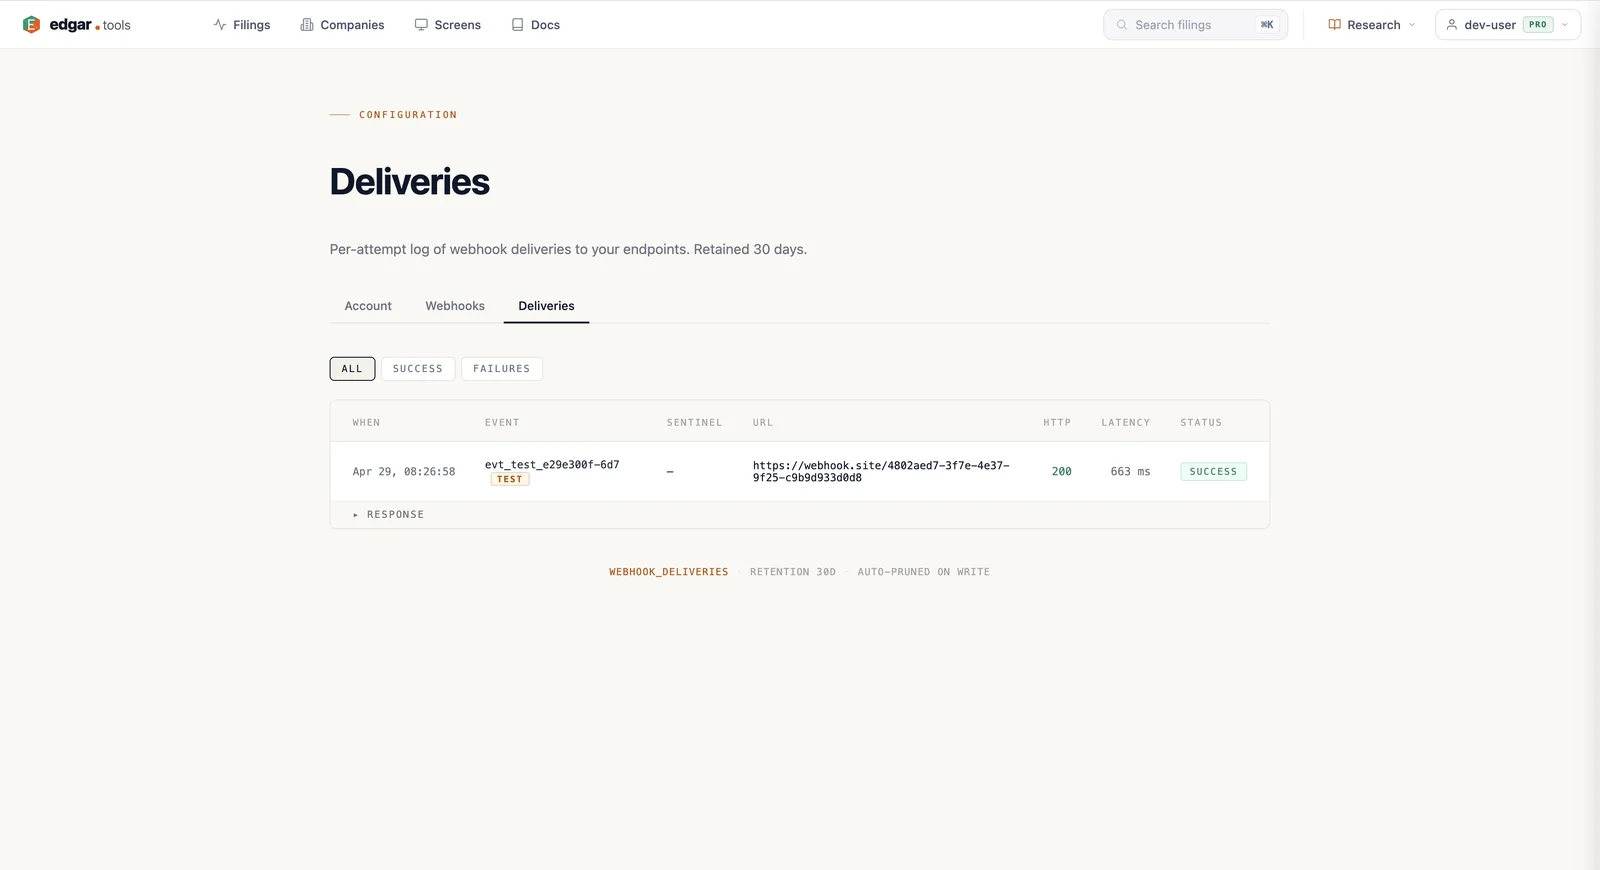Click the edgar.tools brand name

click(90, 25)
